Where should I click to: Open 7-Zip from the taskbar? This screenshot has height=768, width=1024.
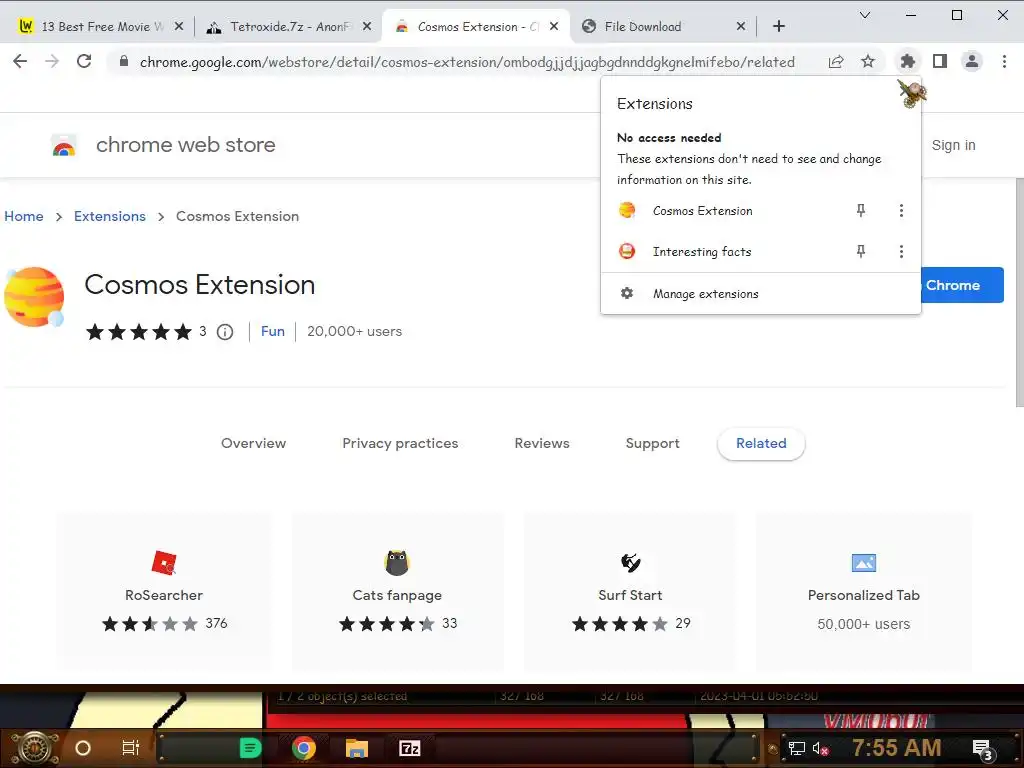[409, 748]
